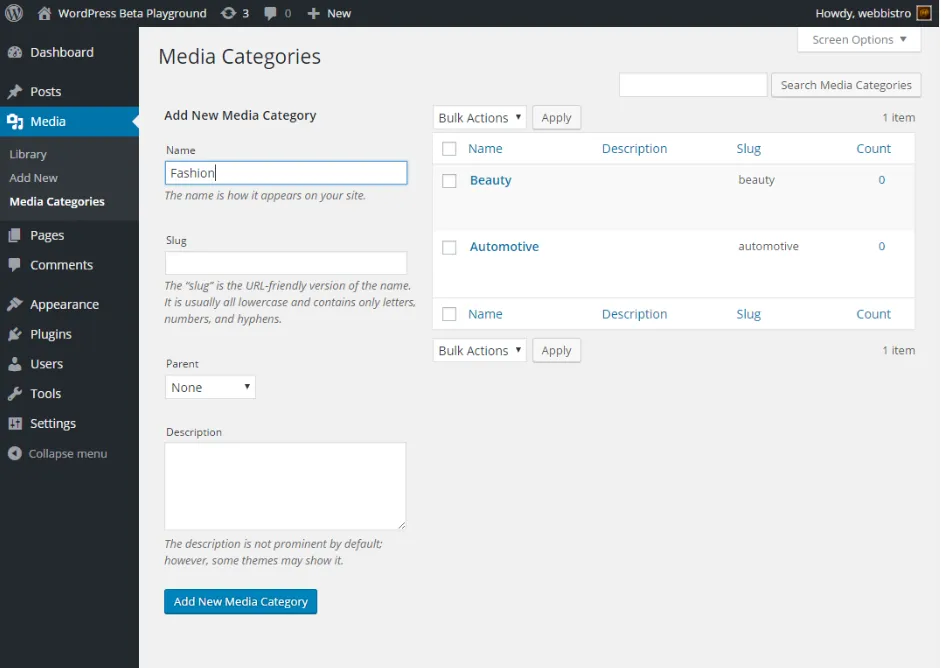Click the Settings sliders icon
Viewport: 941px width, 668px height.
coord(15,423)
